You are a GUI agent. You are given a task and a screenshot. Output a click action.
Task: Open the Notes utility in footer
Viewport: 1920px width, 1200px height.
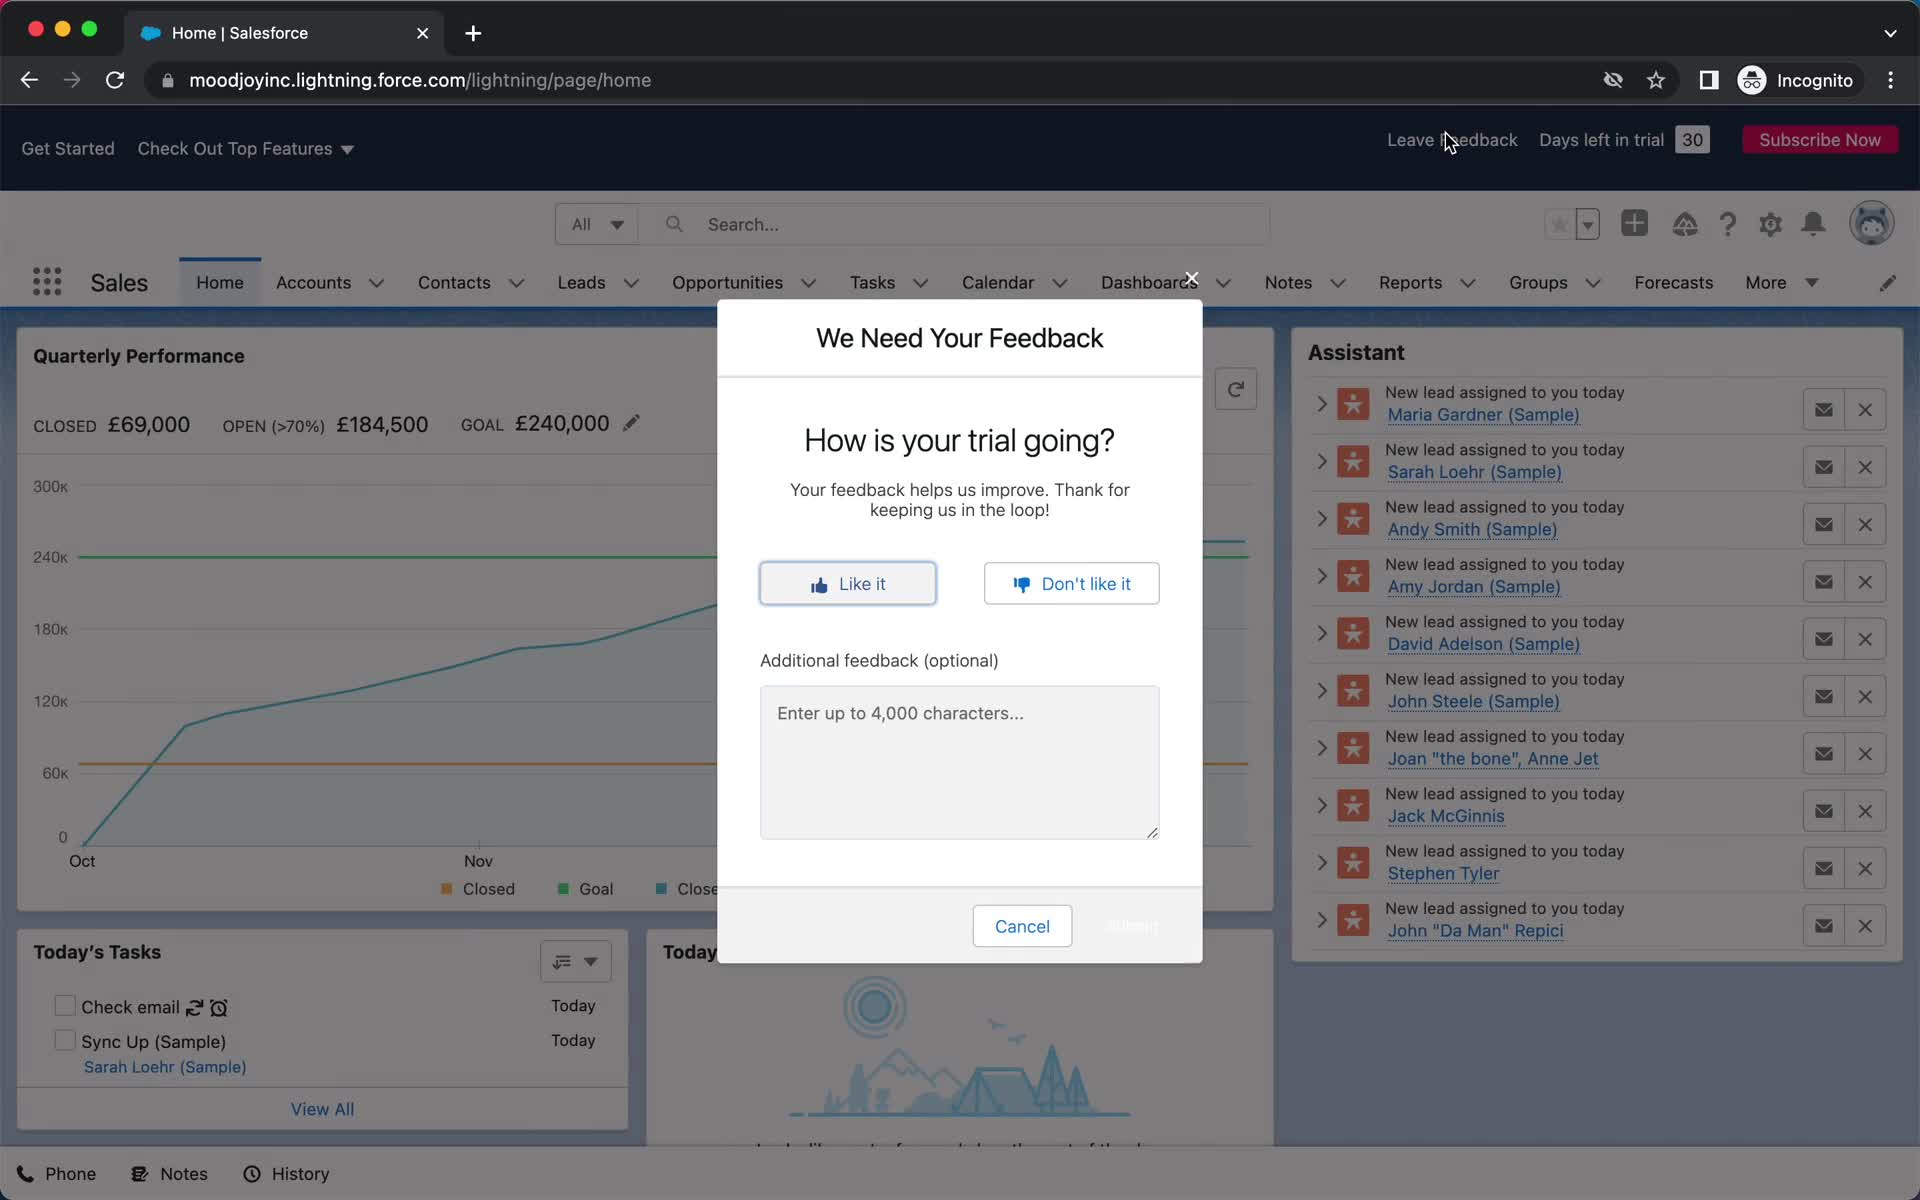tap(170, 1174)
